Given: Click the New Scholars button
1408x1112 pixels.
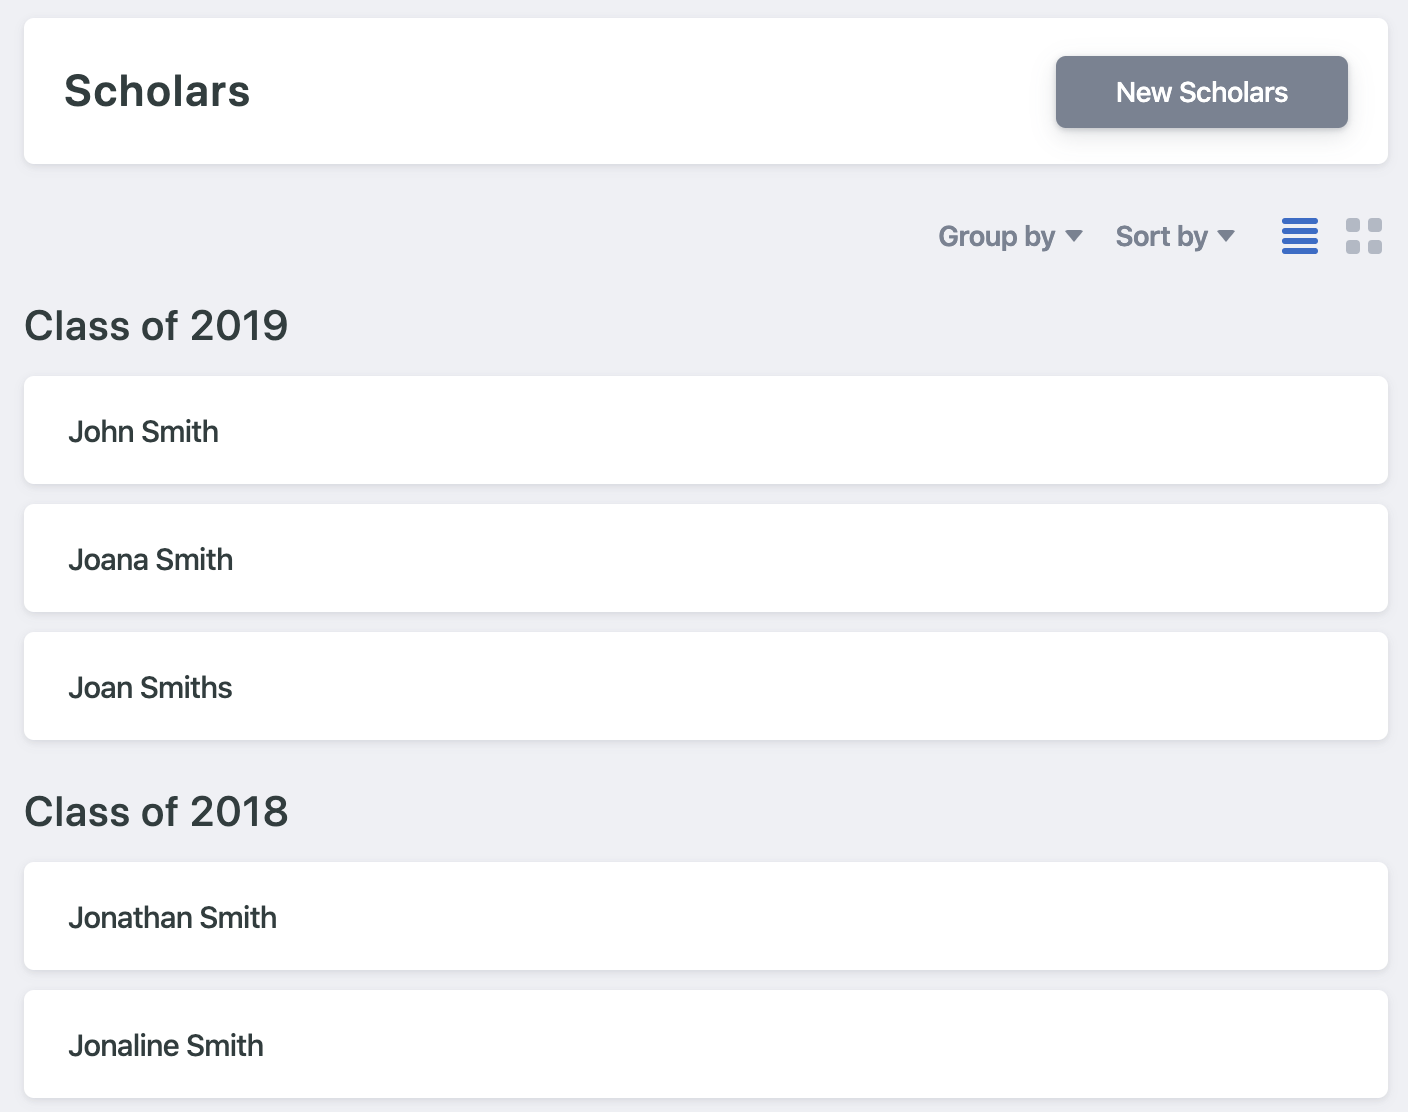Looking at the screenshot, I should pyautogui.click(x=1201, y=92).
